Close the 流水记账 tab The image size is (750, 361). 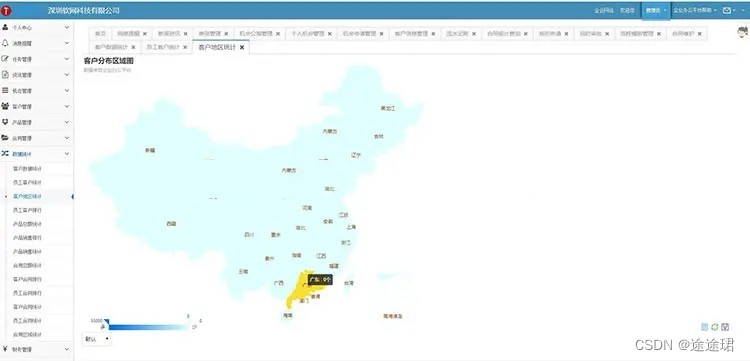[474, 34]
